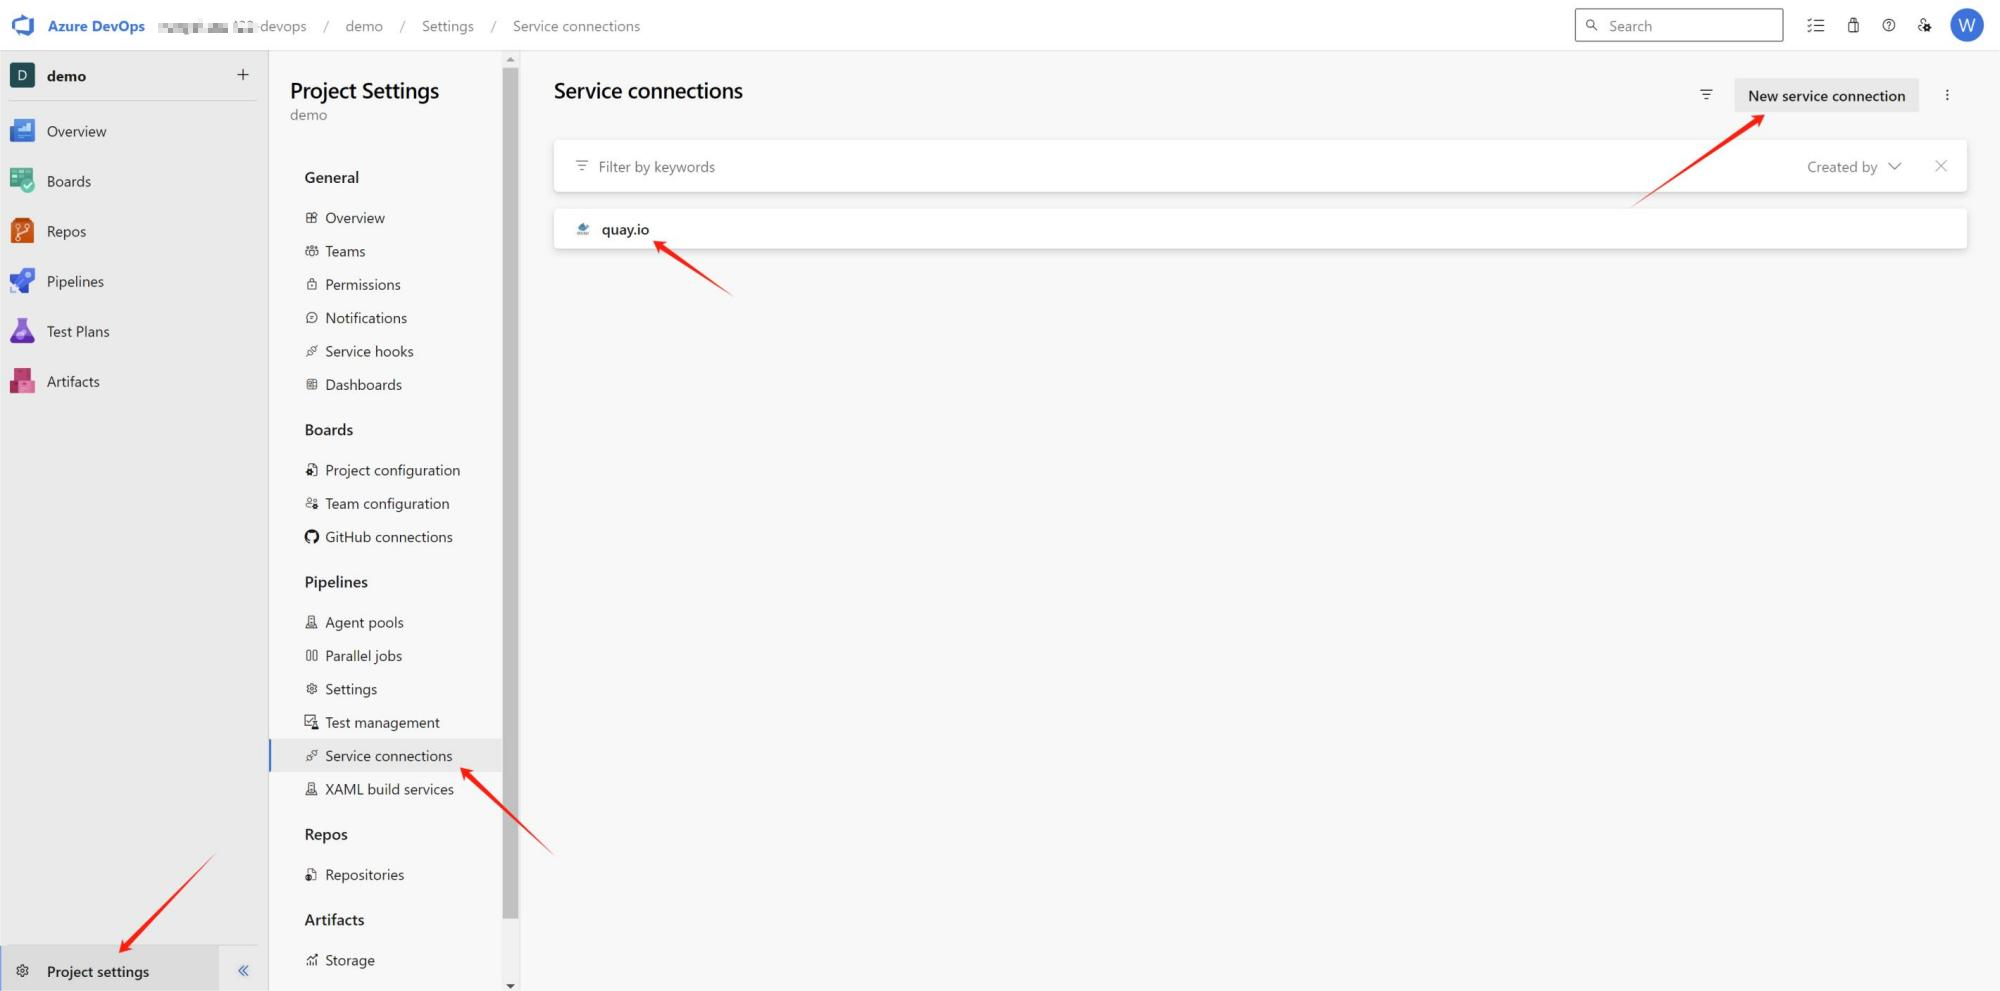Open more actions menu beside New service connection
Viewport: 2000px width, 991px height.
pyautogui.click(x=1946, y=95)
